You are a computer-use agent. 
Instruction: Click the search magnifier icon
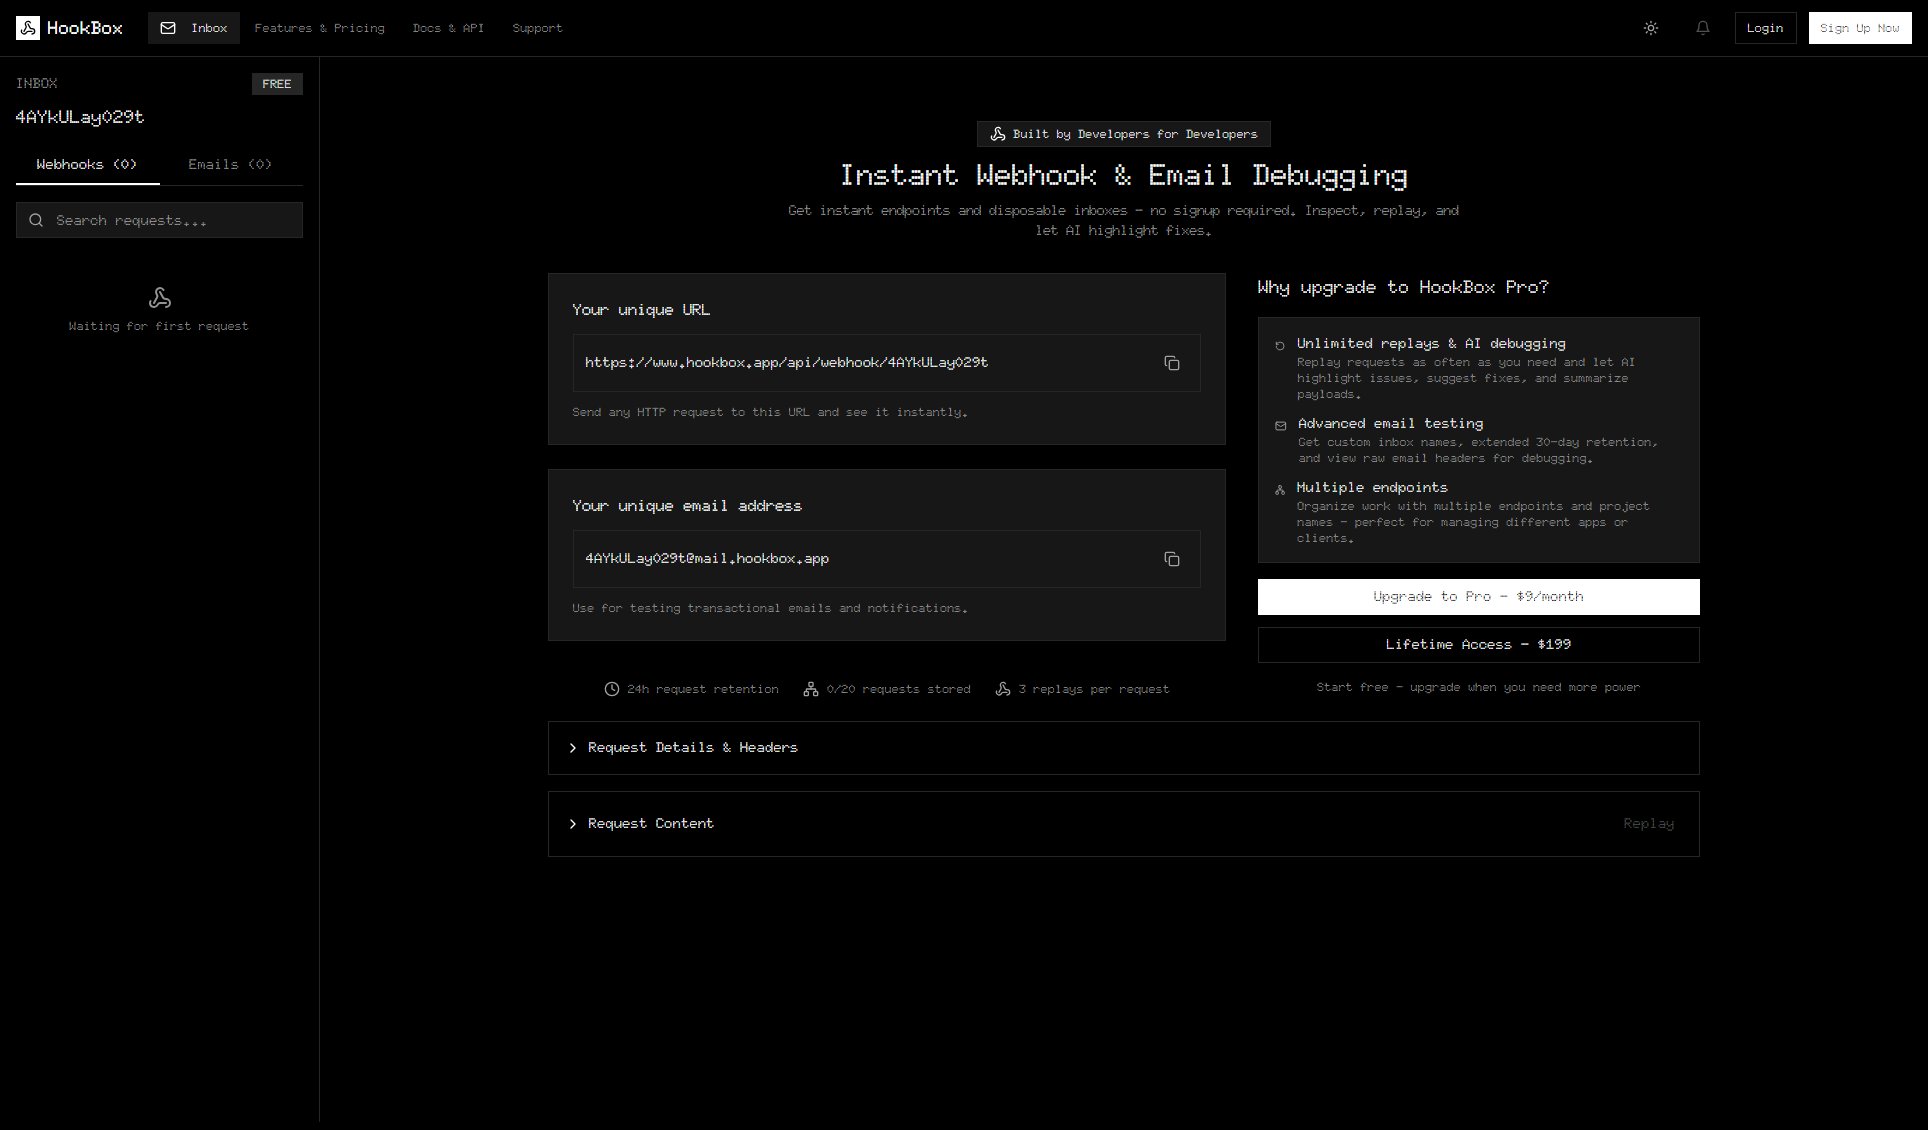pos(36,220)
